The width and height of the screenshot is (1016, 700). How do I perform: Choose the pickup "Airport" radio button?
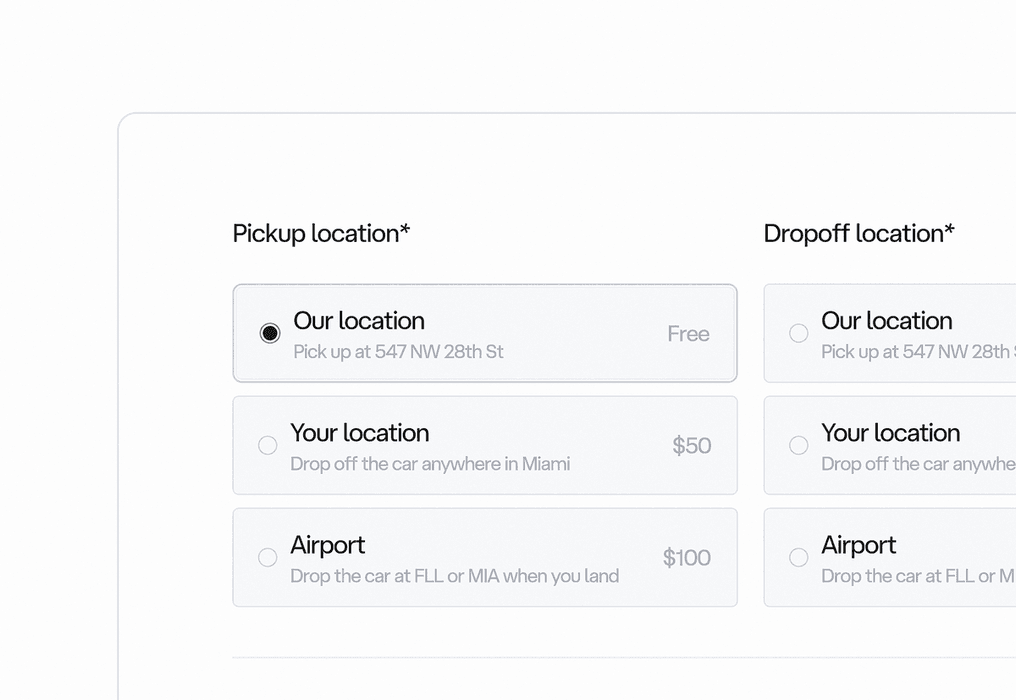268,557
